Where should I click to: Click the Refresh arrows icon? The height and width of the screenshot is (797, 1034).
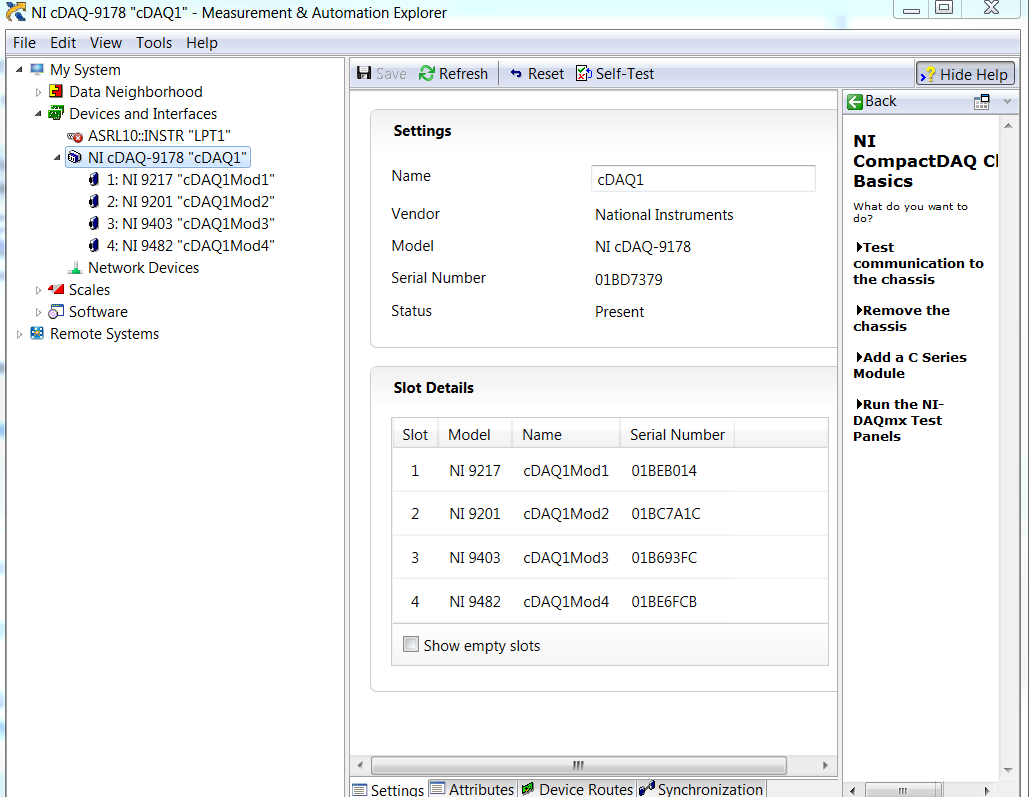427,73
